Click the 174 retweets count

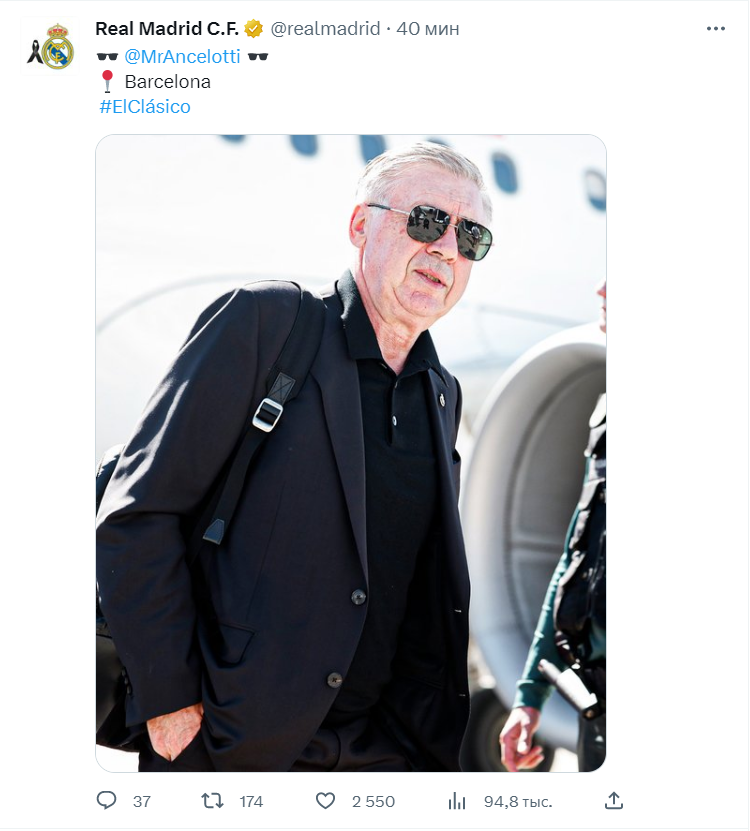click(251, 801)
